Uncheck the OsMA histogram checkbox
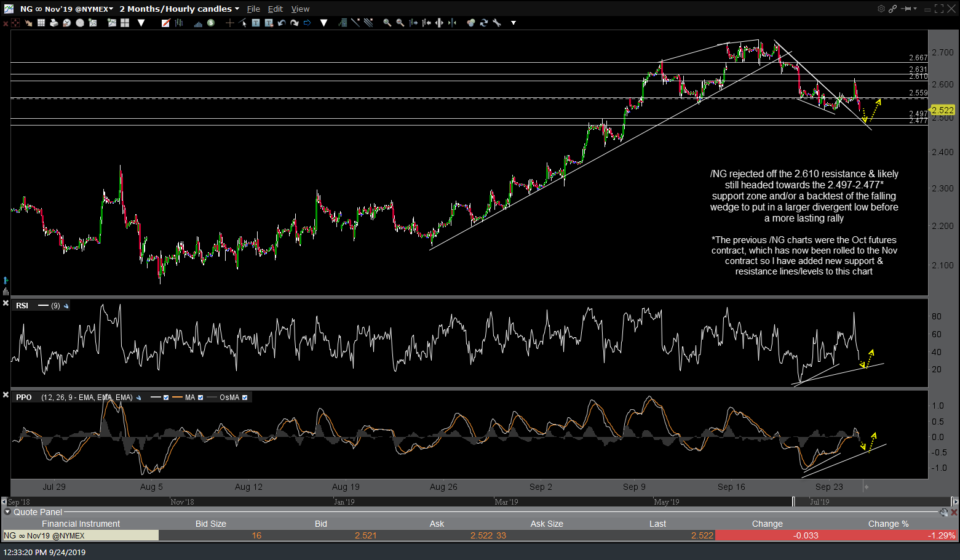The height and width of the screenshot is (560, 960). [x=245, y=397]
